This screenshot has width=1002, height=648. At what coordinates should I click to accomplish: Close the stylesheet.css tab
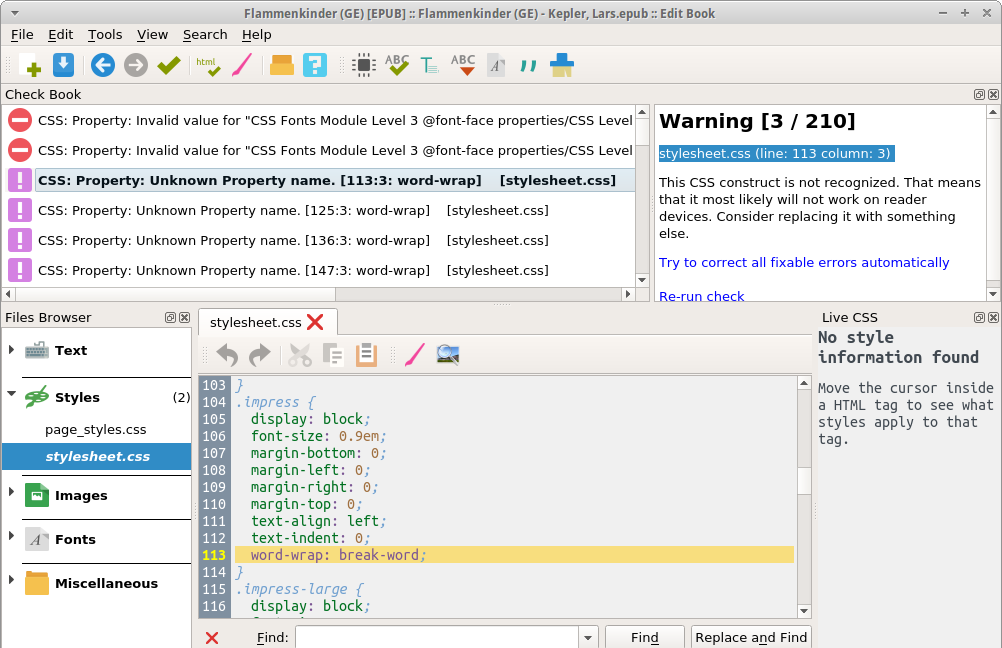pos(315,322)
